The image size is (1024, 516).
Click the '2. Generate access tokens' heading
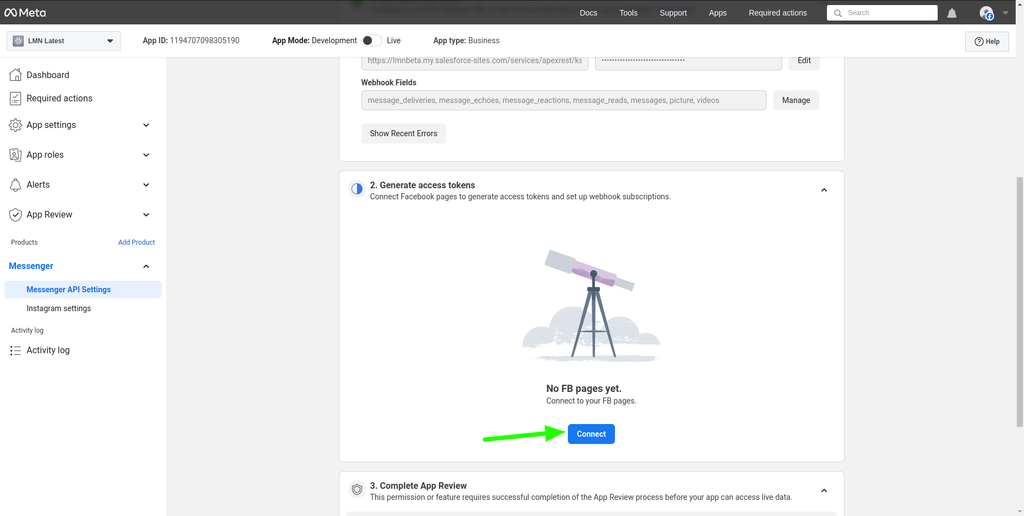click(x=423, y=185)
